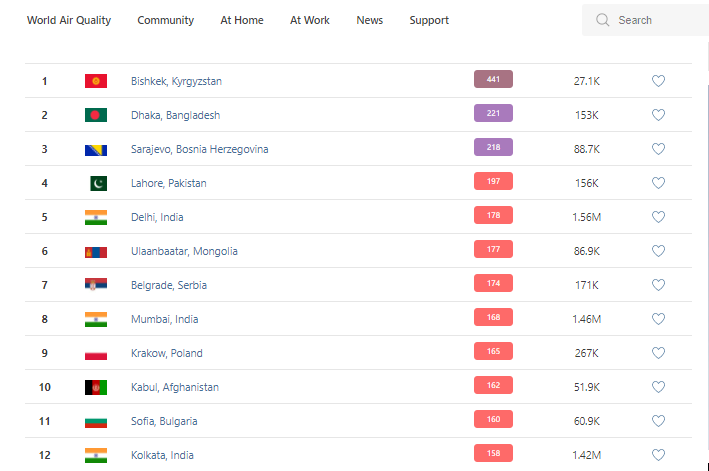The image size is (709, 471).
Task: Click the Bulgaria flag next to Sofia
Action: [x=96, y=421]
